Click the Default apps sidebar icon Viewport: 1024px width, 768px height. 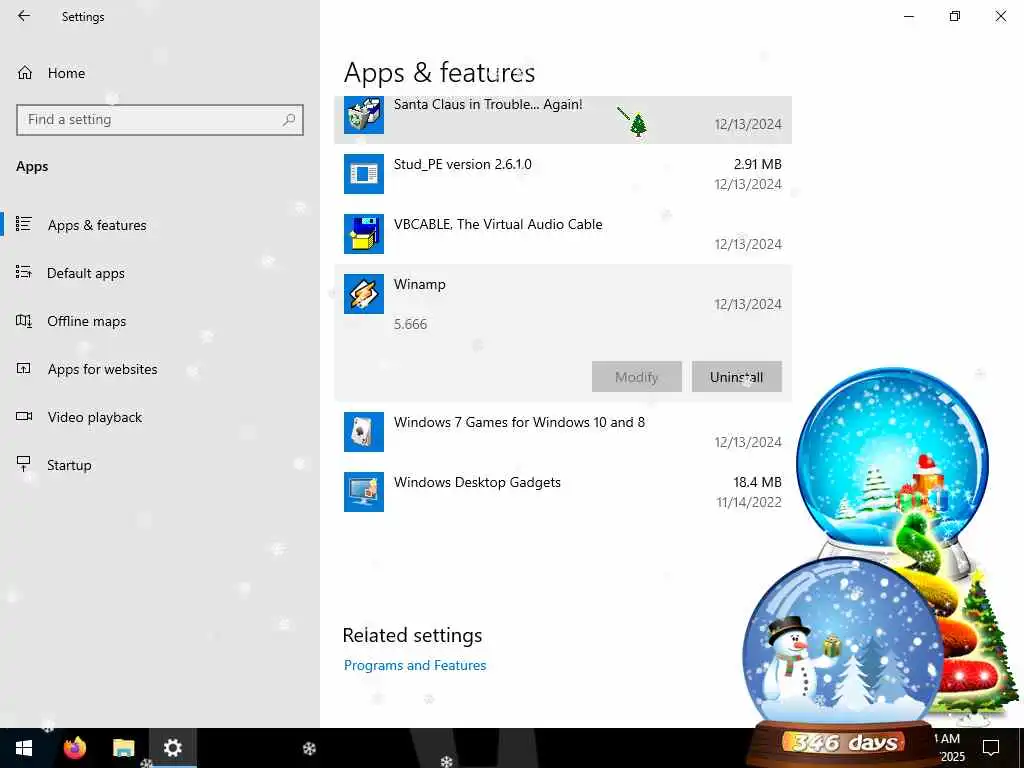[x=24, y=272]
